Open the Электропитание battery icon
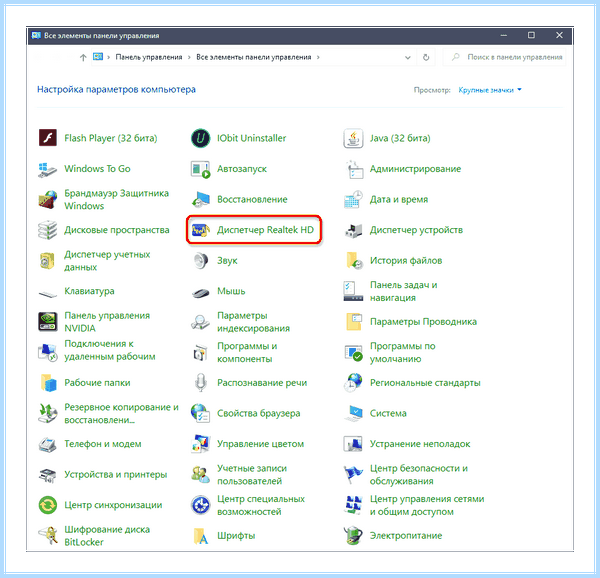The width and height of the screenshot is (600, 578). tap(353, 536)
